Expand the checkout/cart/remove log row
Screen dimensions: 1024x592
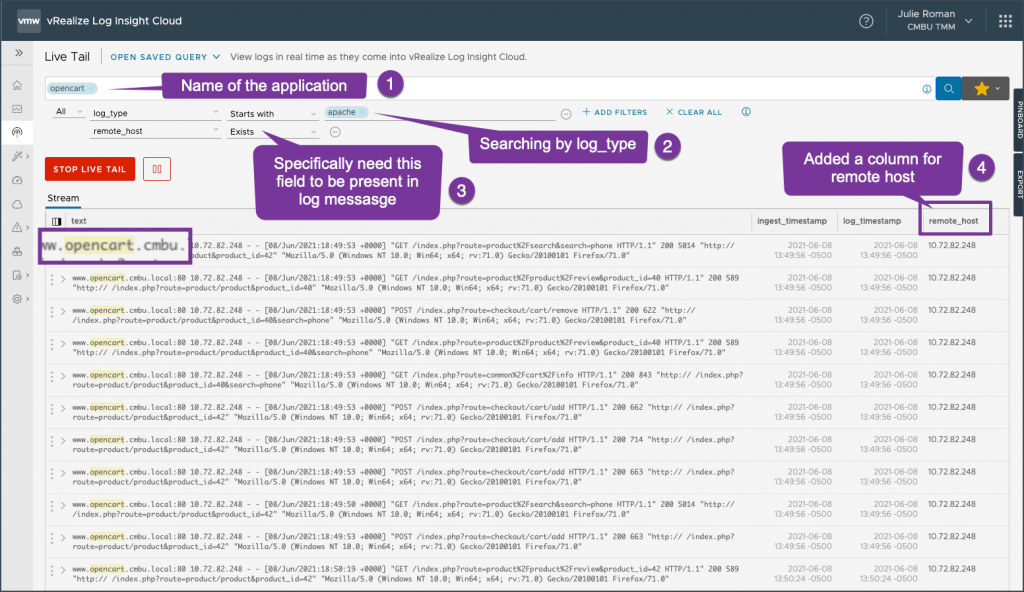tap(63, 312)
